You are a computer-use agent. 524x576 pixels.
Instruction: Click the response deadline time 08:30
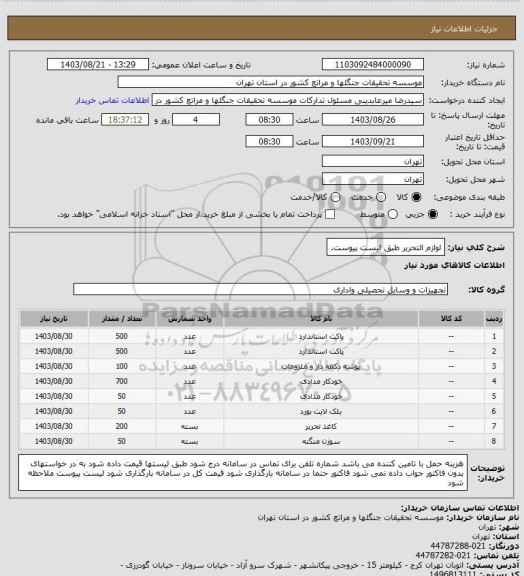click(x=269, y=120)
